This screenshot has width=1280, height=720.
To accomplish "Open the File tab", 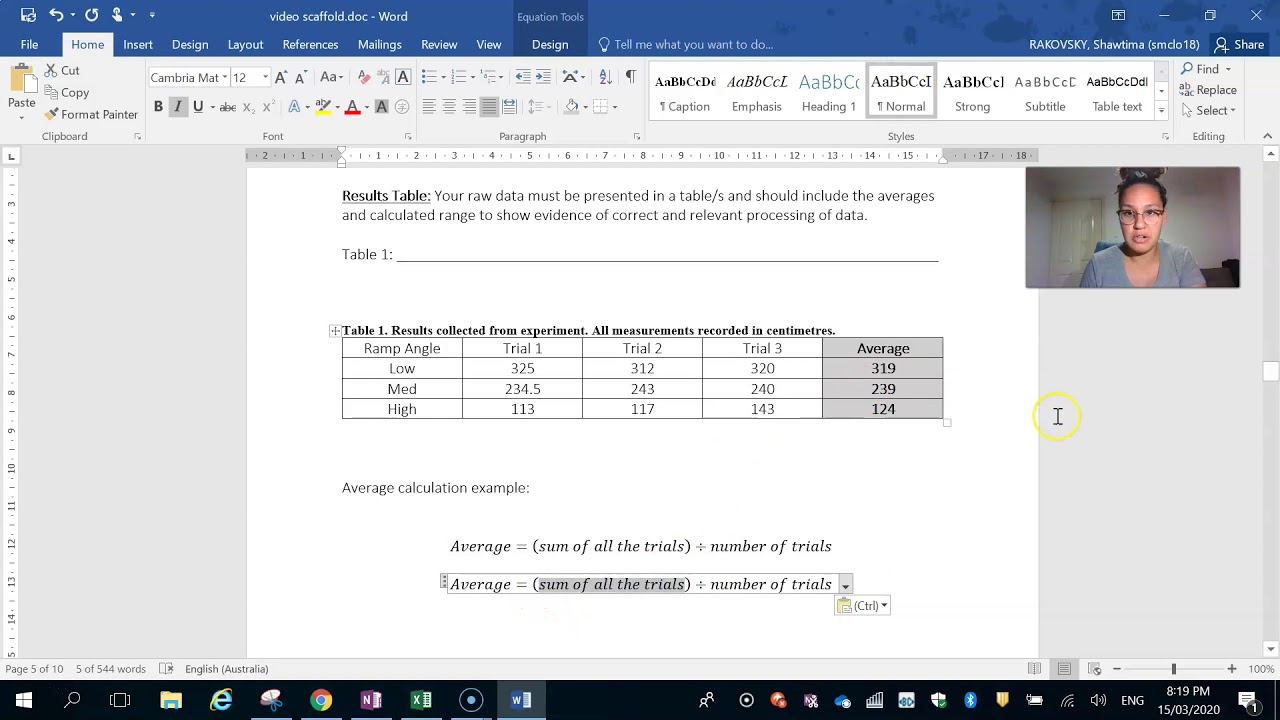I will pos(29,44).
